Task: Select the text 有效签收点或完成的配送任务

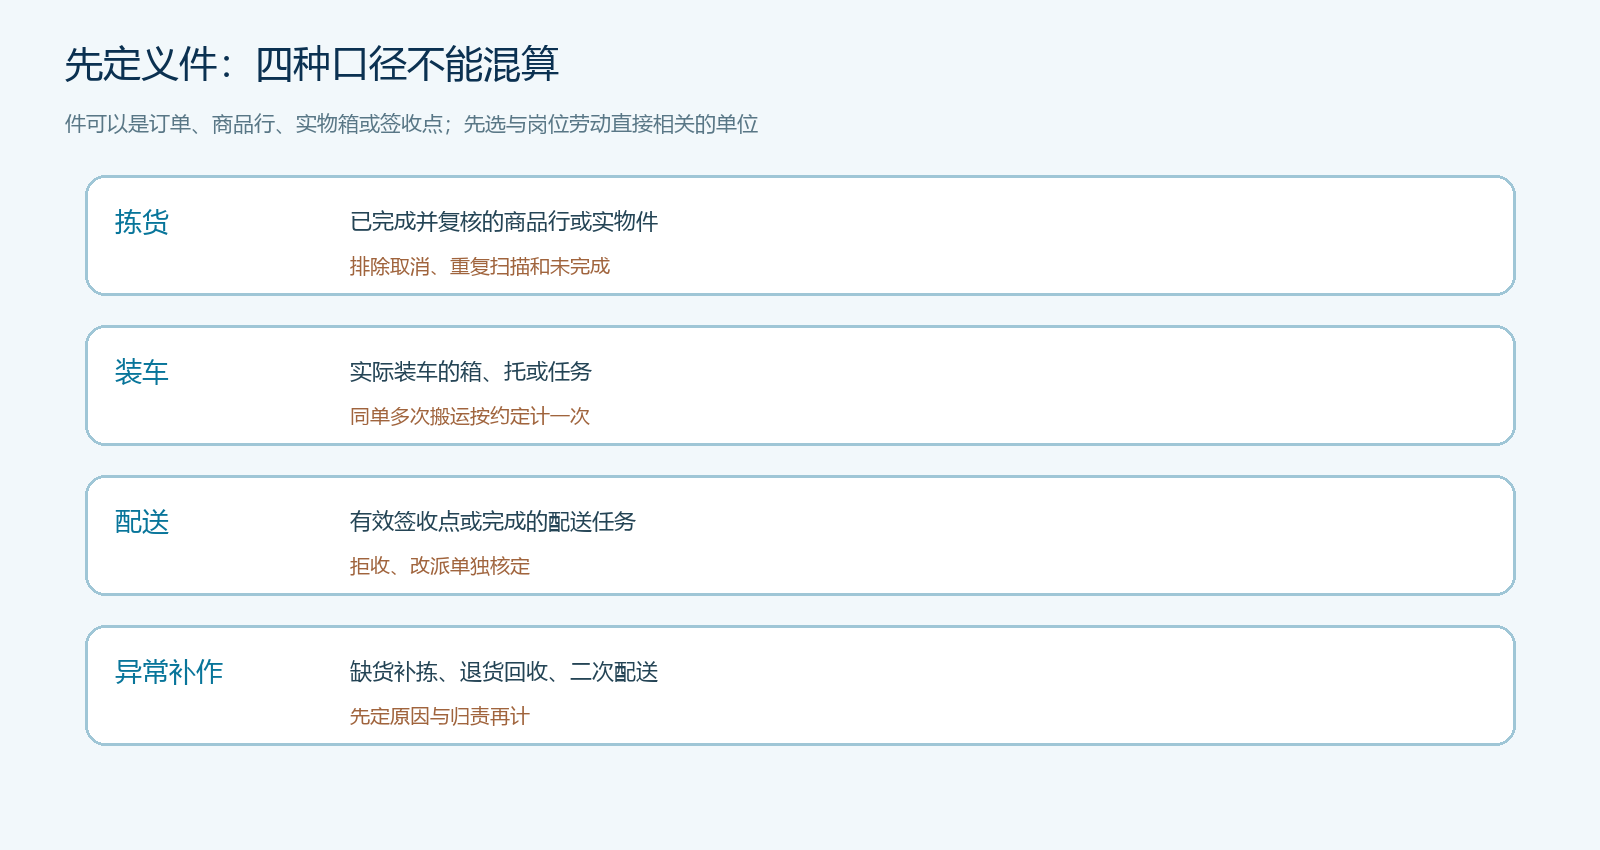Action: click(493, 522)
